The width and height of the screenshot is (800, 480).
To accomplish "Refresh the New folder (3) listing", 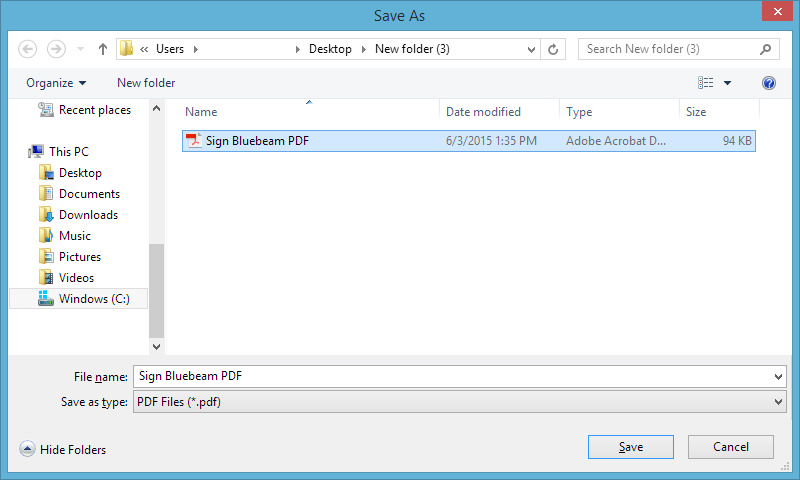I will click(x=553, y=49).
